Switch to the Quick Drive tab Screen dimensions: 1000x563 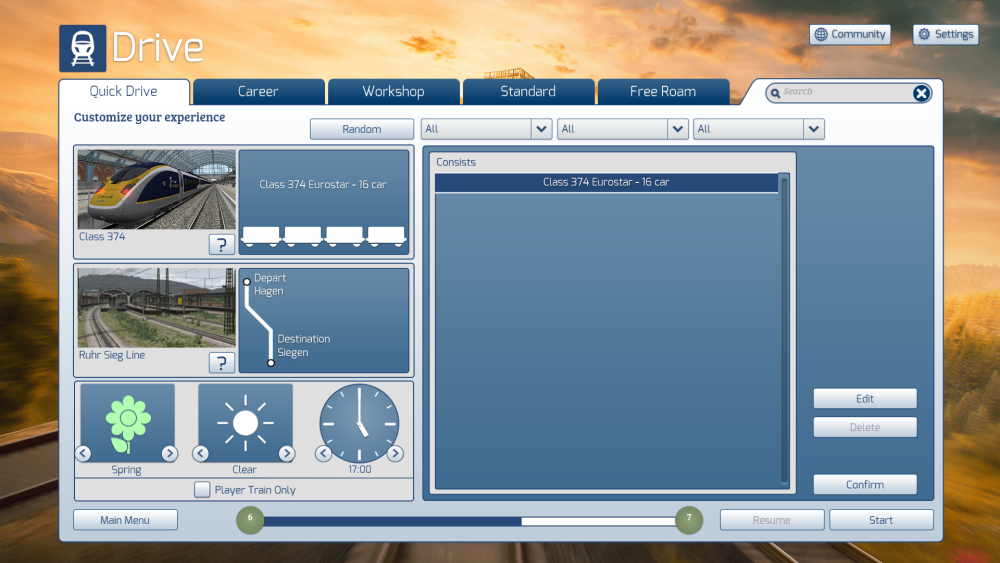tap(124, 91)
